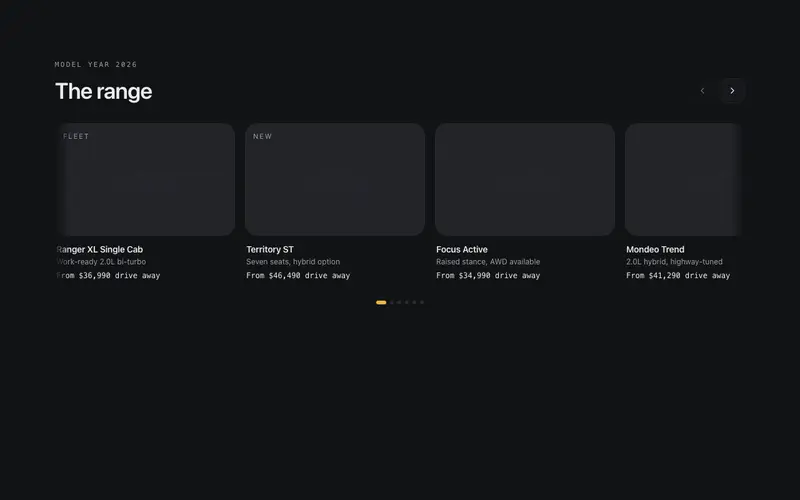This screenshot has width=800, height=500.
Task: Open the Ranger XL Single Cab image card
Action: click(x=145, y=180)
